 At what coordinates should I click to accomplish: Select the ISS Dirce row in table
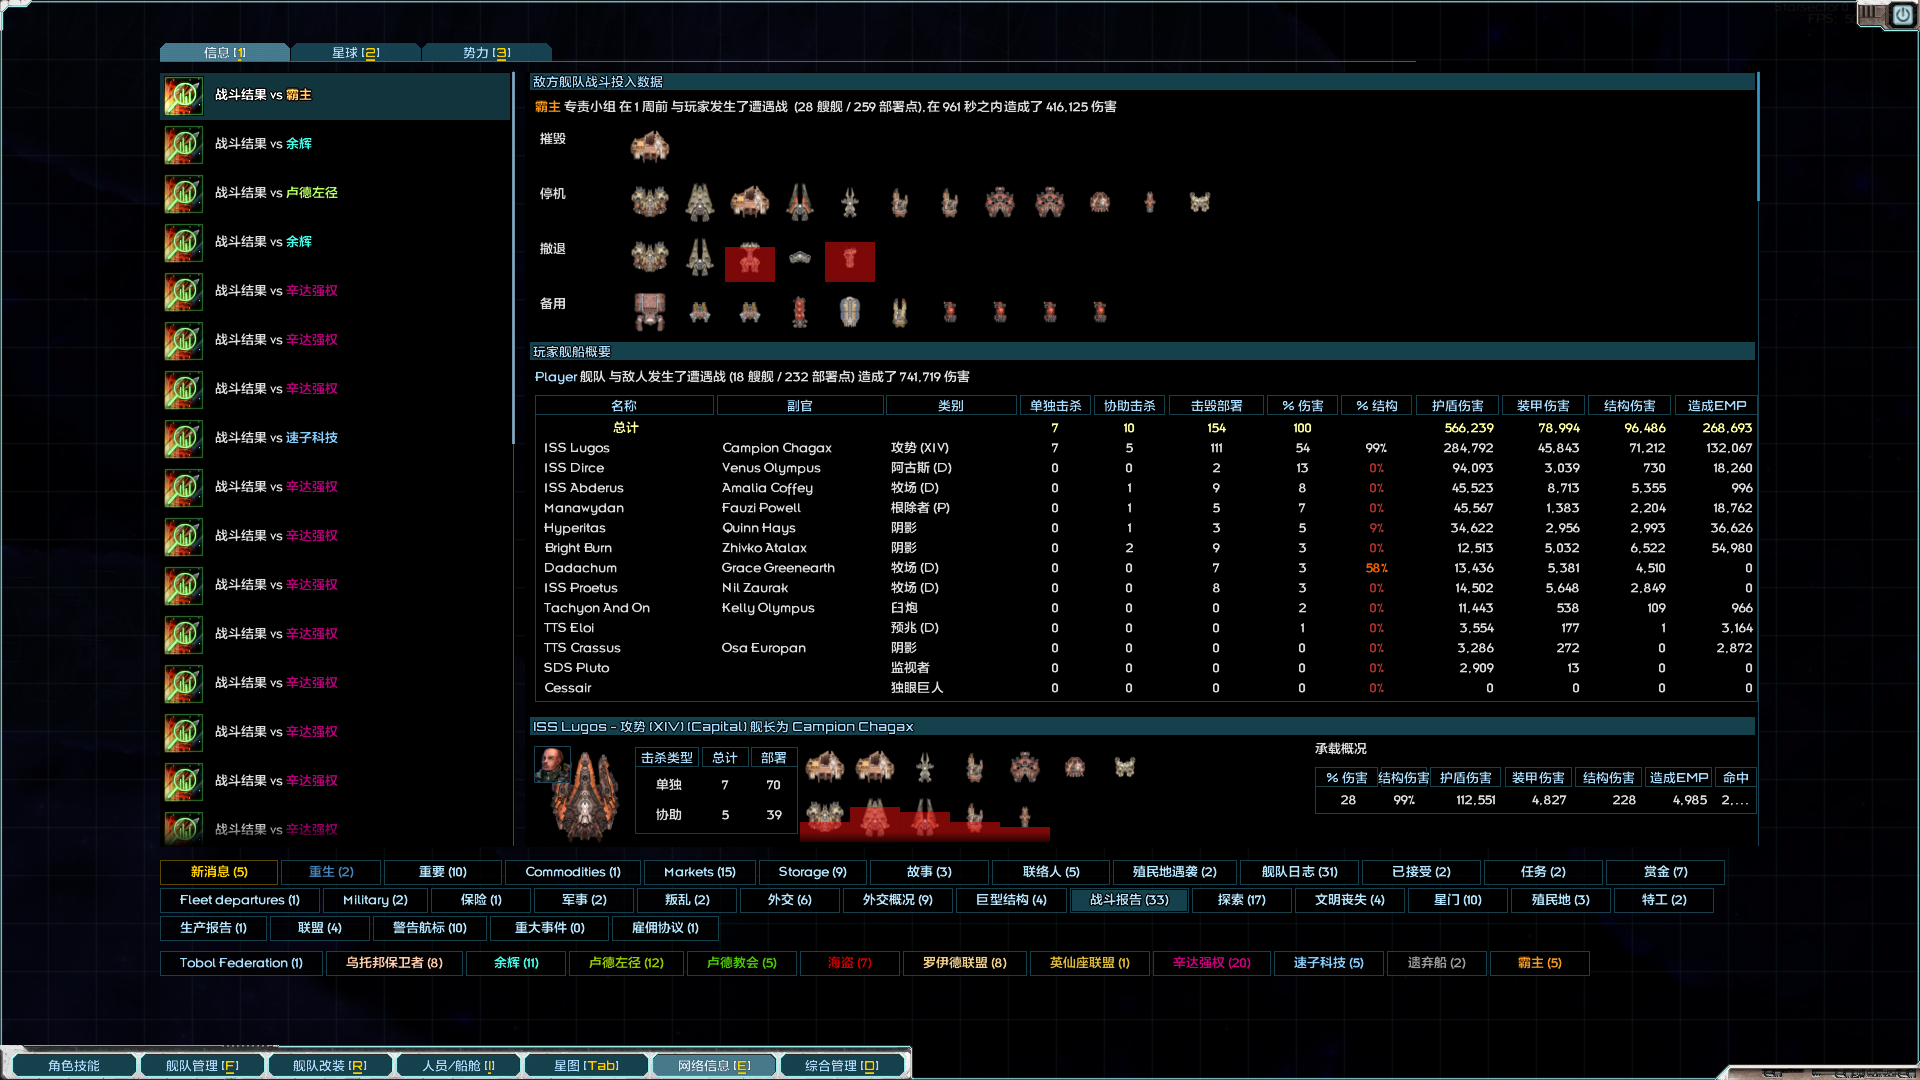pos(574,468)
